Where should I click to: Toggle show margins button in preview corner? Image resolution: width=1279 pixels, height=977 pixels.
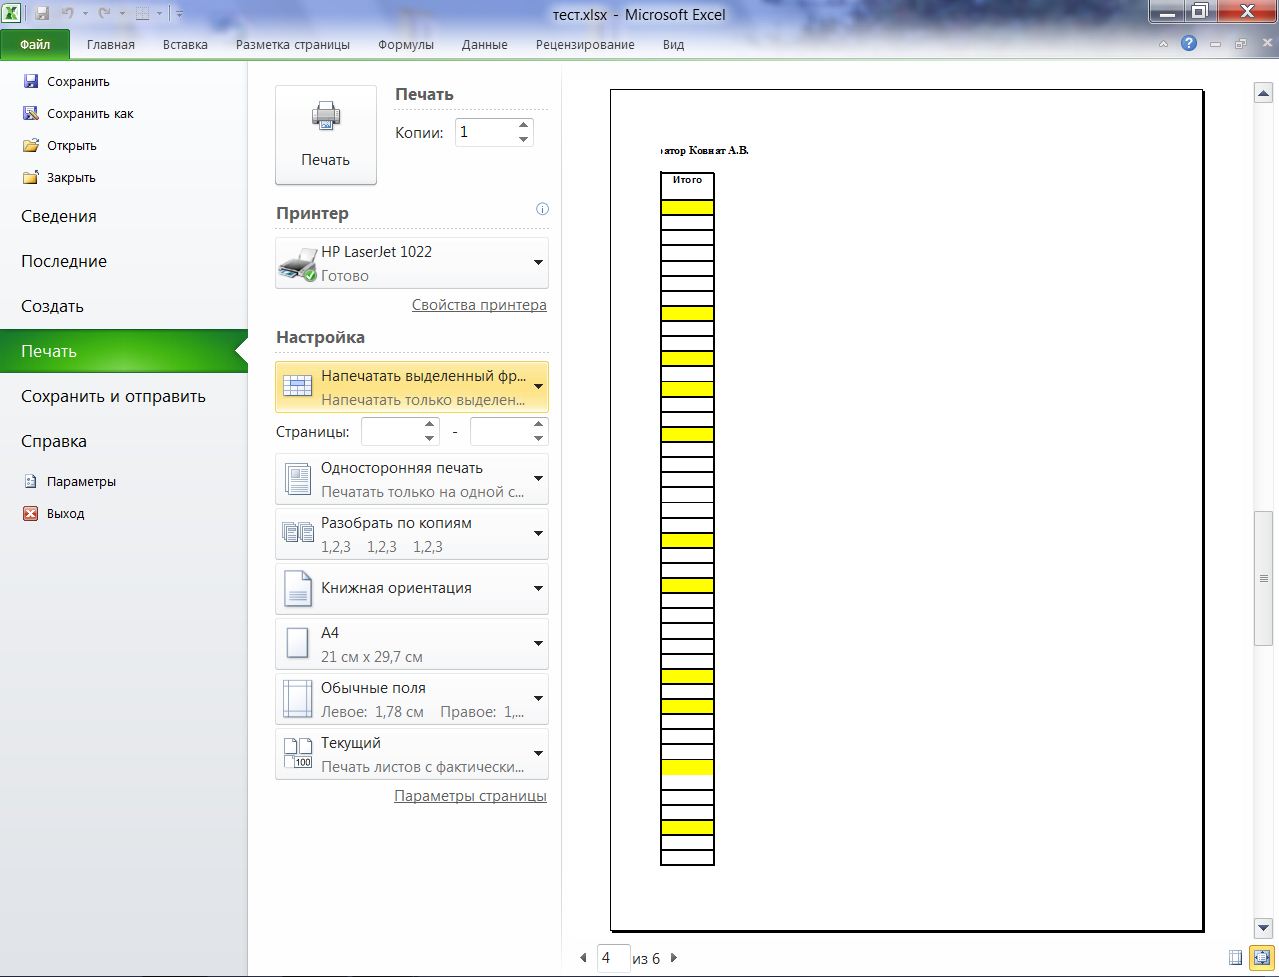tap(1236, 958)
